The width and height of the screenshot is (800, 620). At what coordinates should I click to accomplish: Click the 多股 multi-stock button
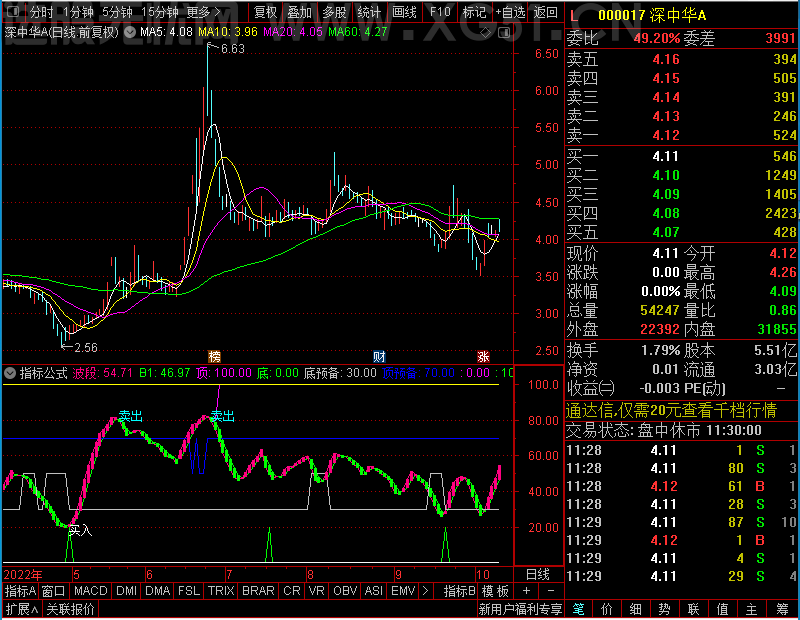click(x=334, y=12)
